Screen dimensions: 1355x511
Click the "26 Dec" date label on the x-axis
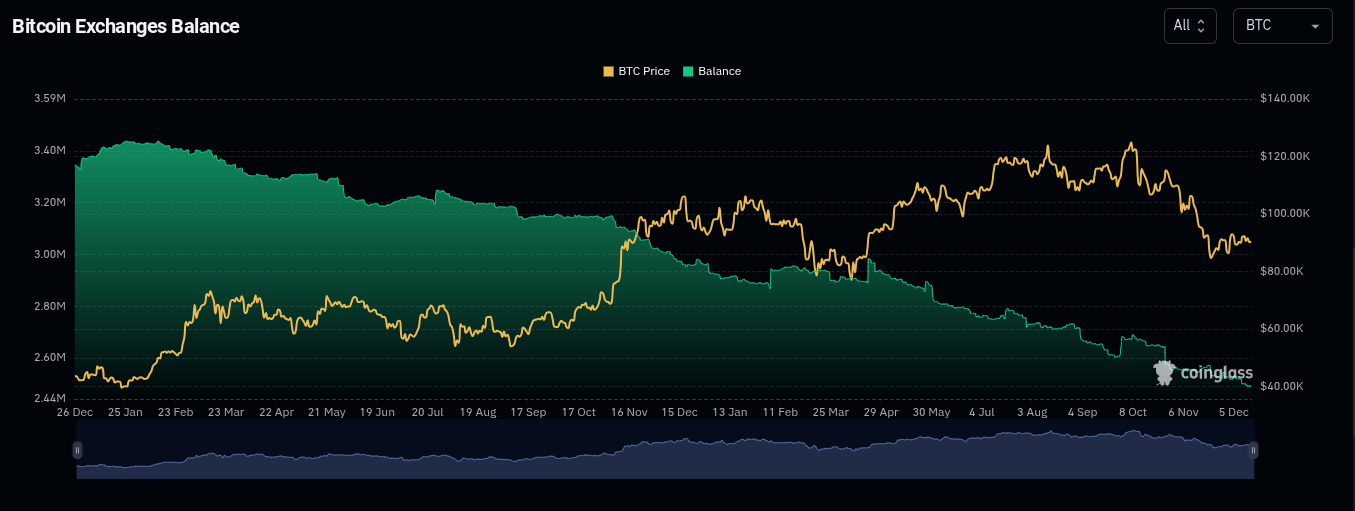(x=75, y=412)
